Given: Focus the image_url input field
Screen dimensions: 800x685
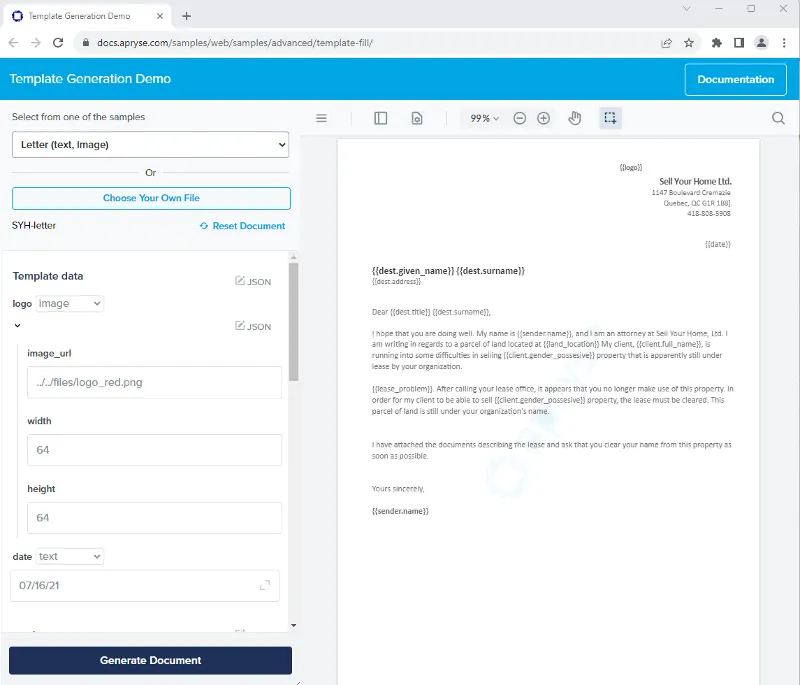Looking at the screenshot, I should click(154, 382).
